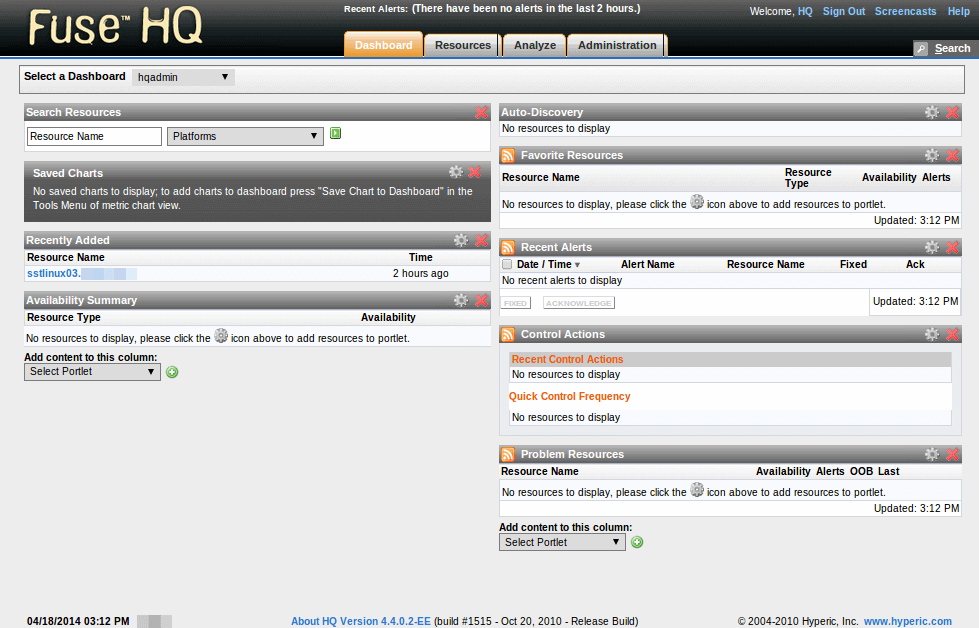Click the Search link in header
This screenshot has height=628, width=979.
point(952,49)
